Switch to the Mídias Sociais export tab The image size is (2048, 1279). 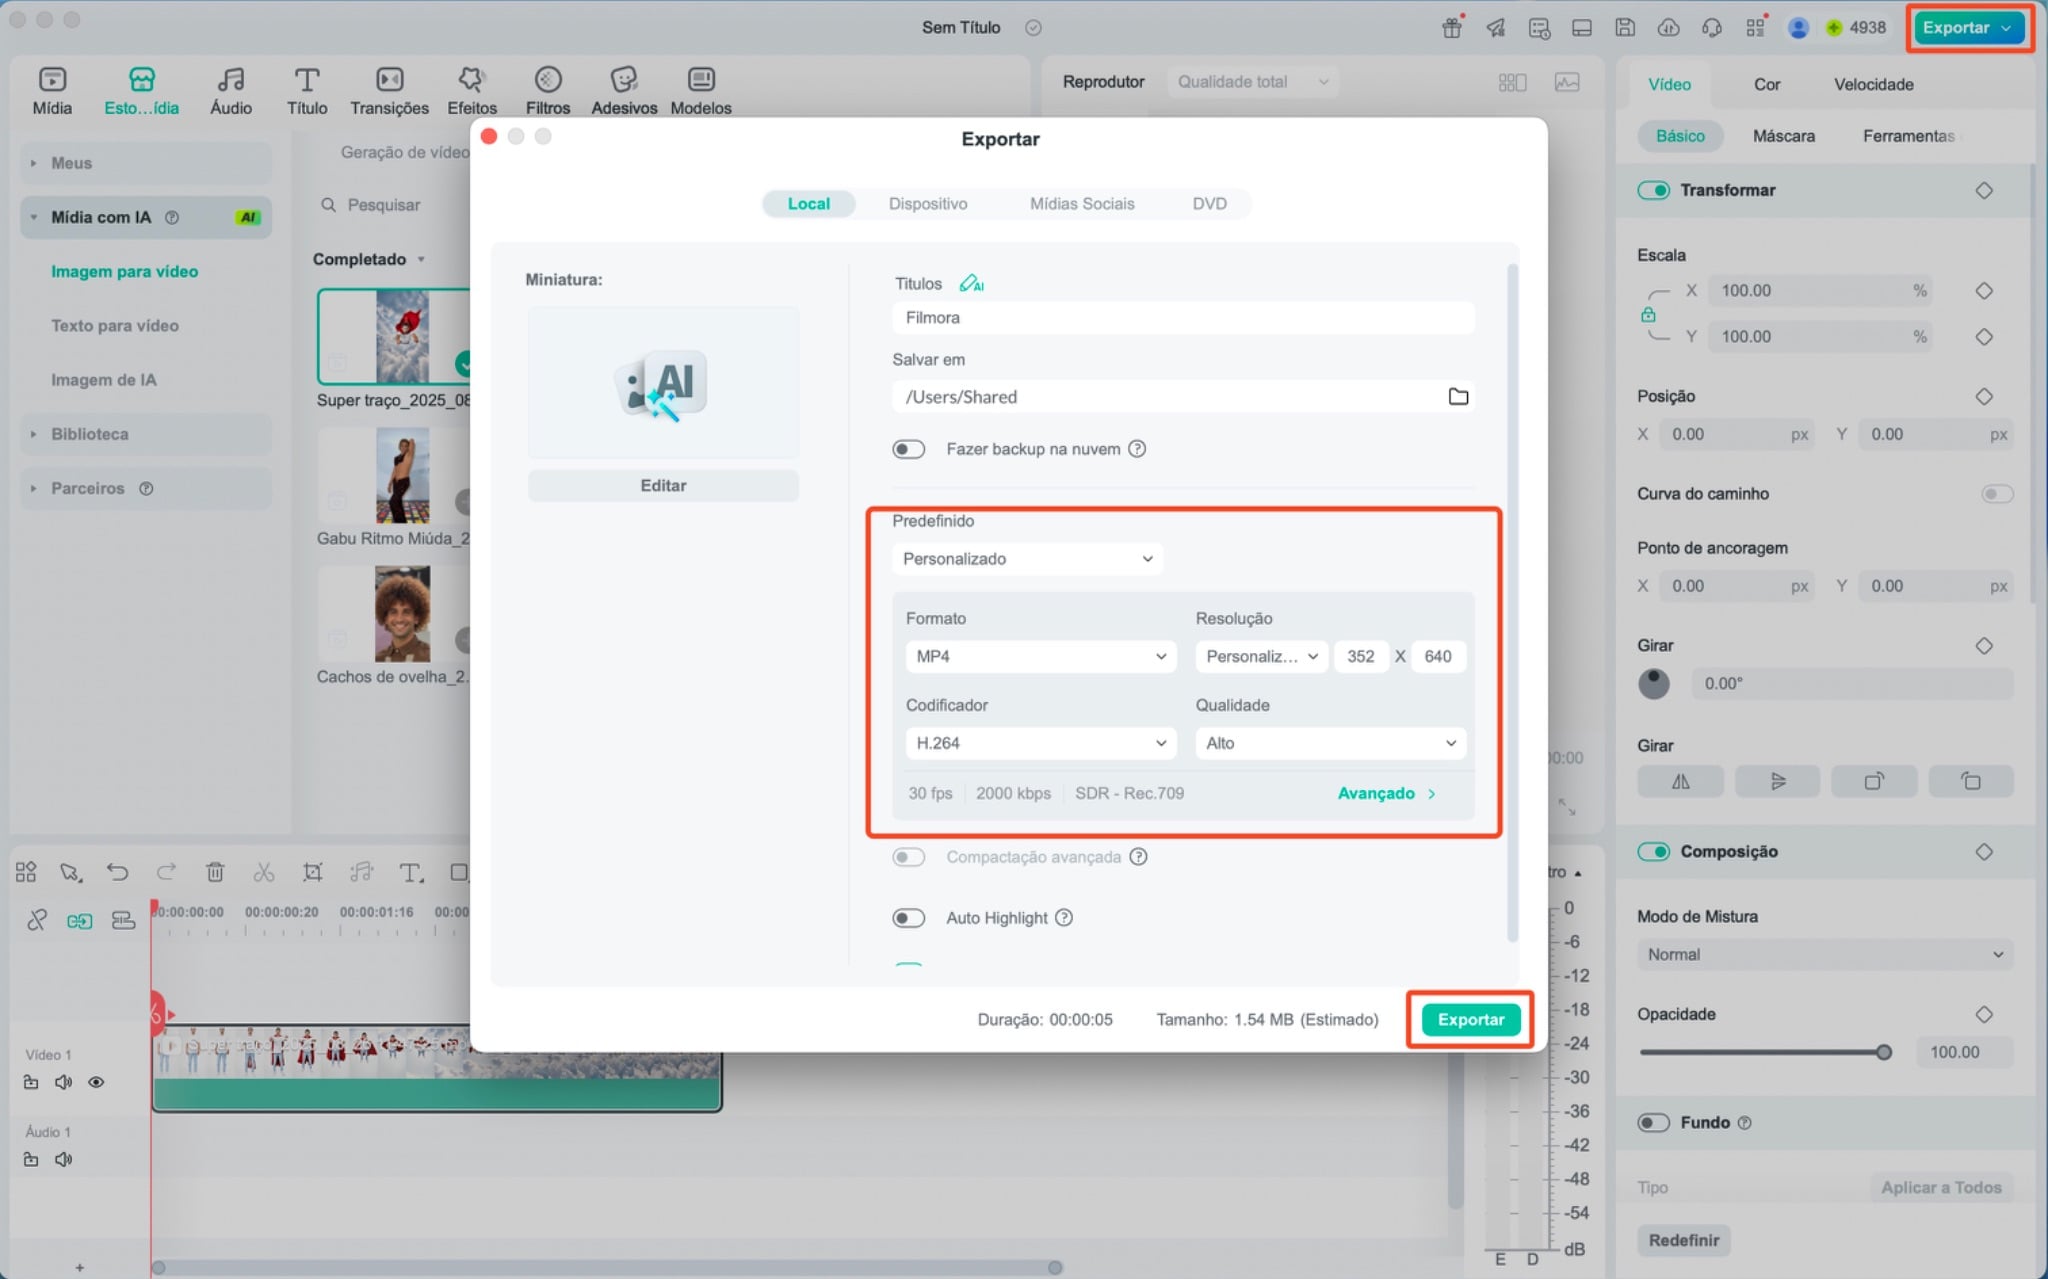coord(1082,204)
